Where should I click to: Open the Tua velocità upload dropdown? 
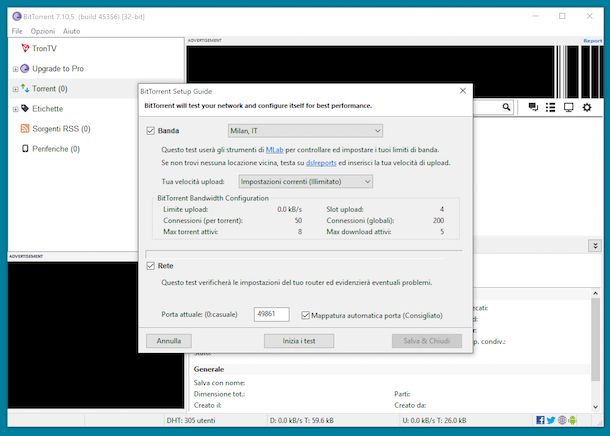coord(305,182)
